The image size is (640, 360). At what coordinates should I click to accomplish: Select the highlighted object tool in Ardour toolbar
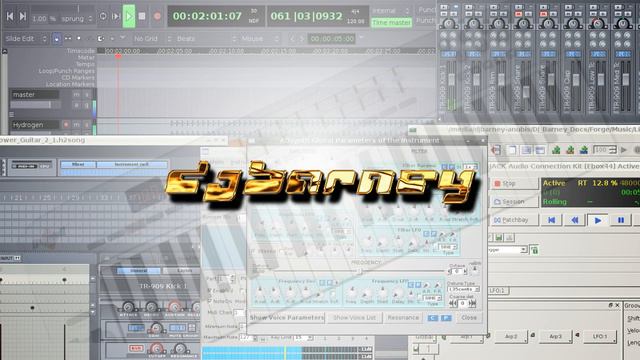point(57,39)
